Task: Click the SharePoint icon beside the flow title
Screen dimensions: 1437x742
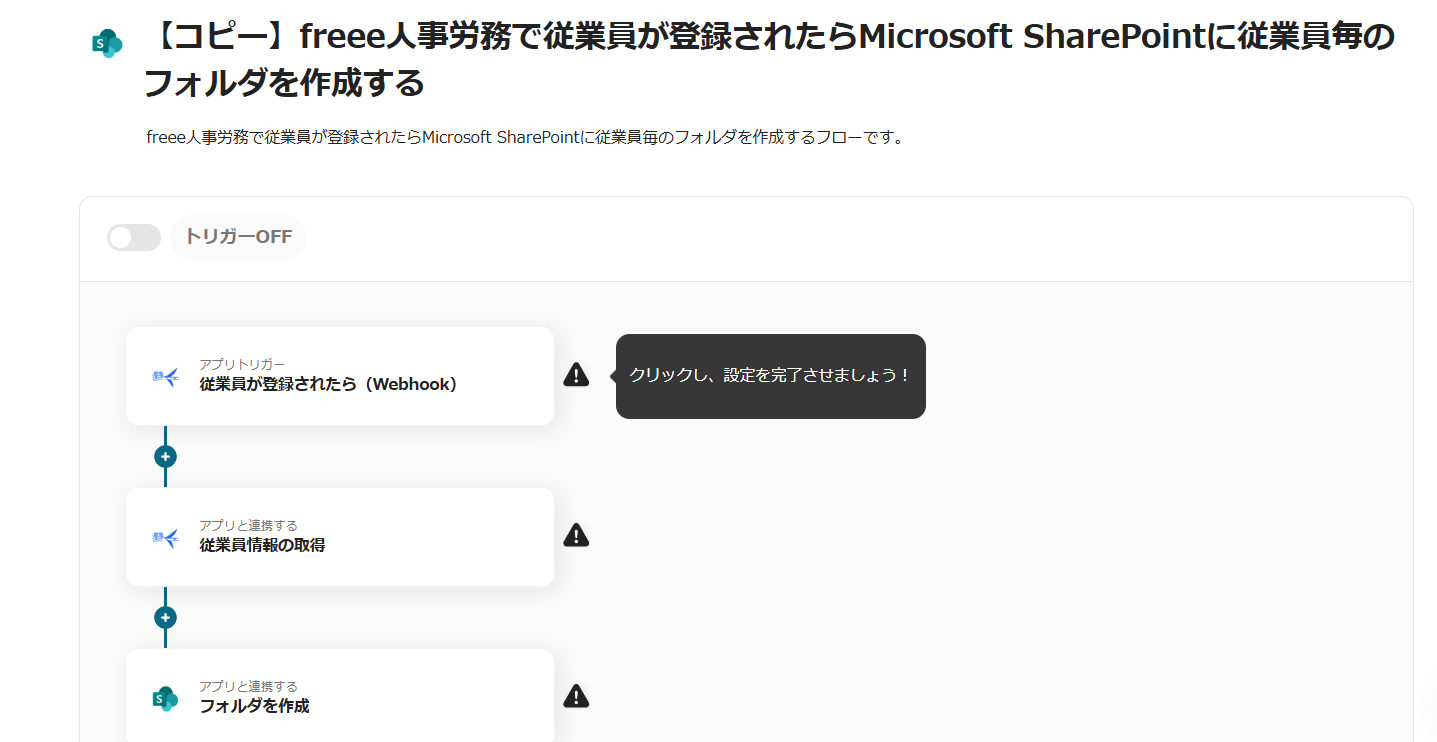Action: [106, 43]
